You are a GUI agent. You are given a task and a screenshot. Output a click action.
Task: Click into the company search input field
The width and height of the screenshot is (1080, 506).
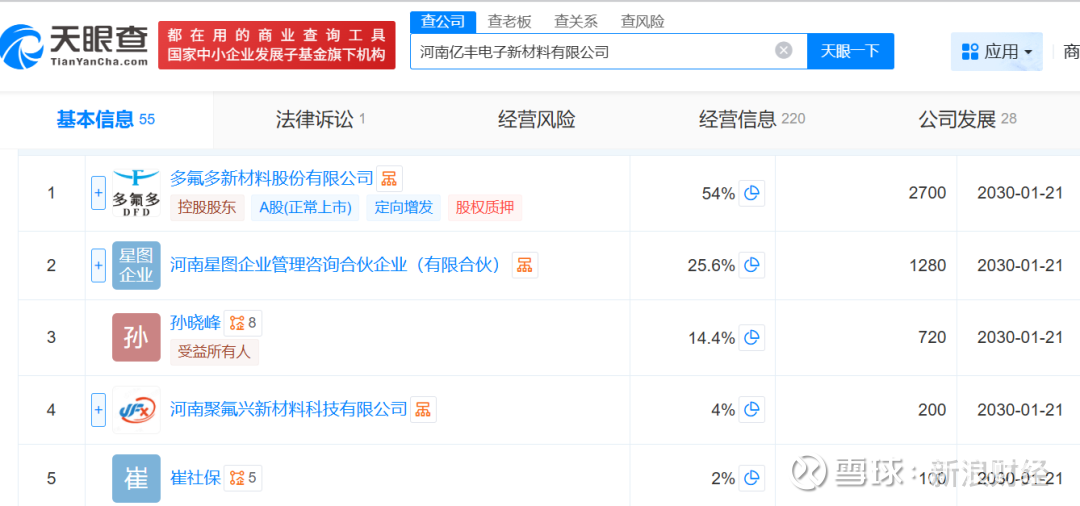coord(590,51)
